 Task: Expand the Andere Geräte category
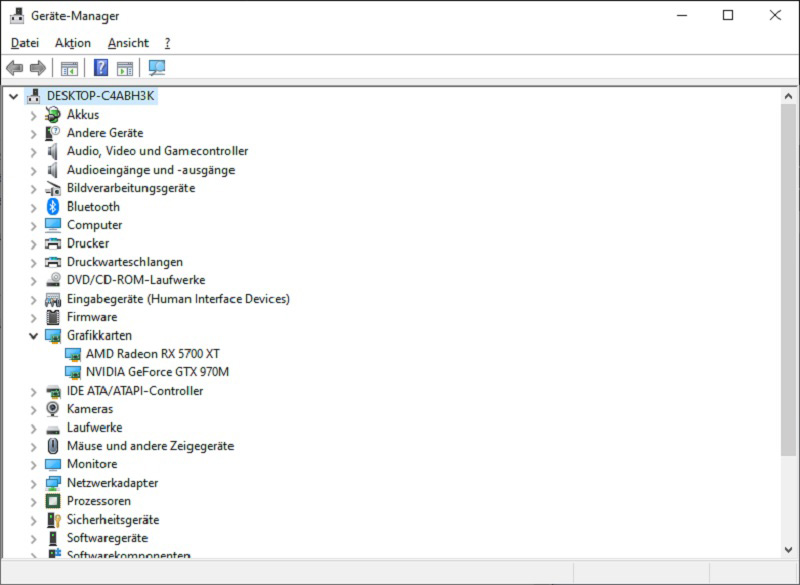click(x=34, y=134)
